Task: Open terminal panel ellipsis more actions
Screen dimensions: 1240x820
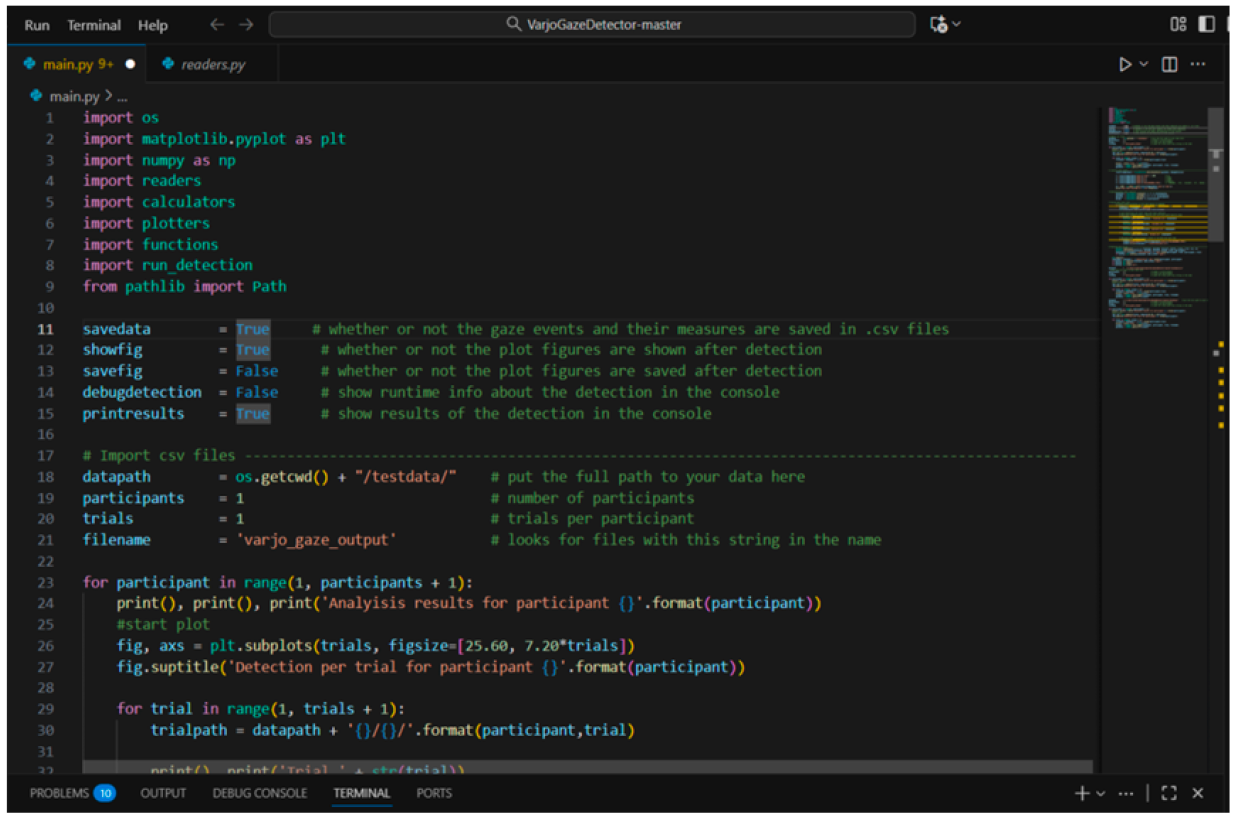Action: (x=1127, y=793)
